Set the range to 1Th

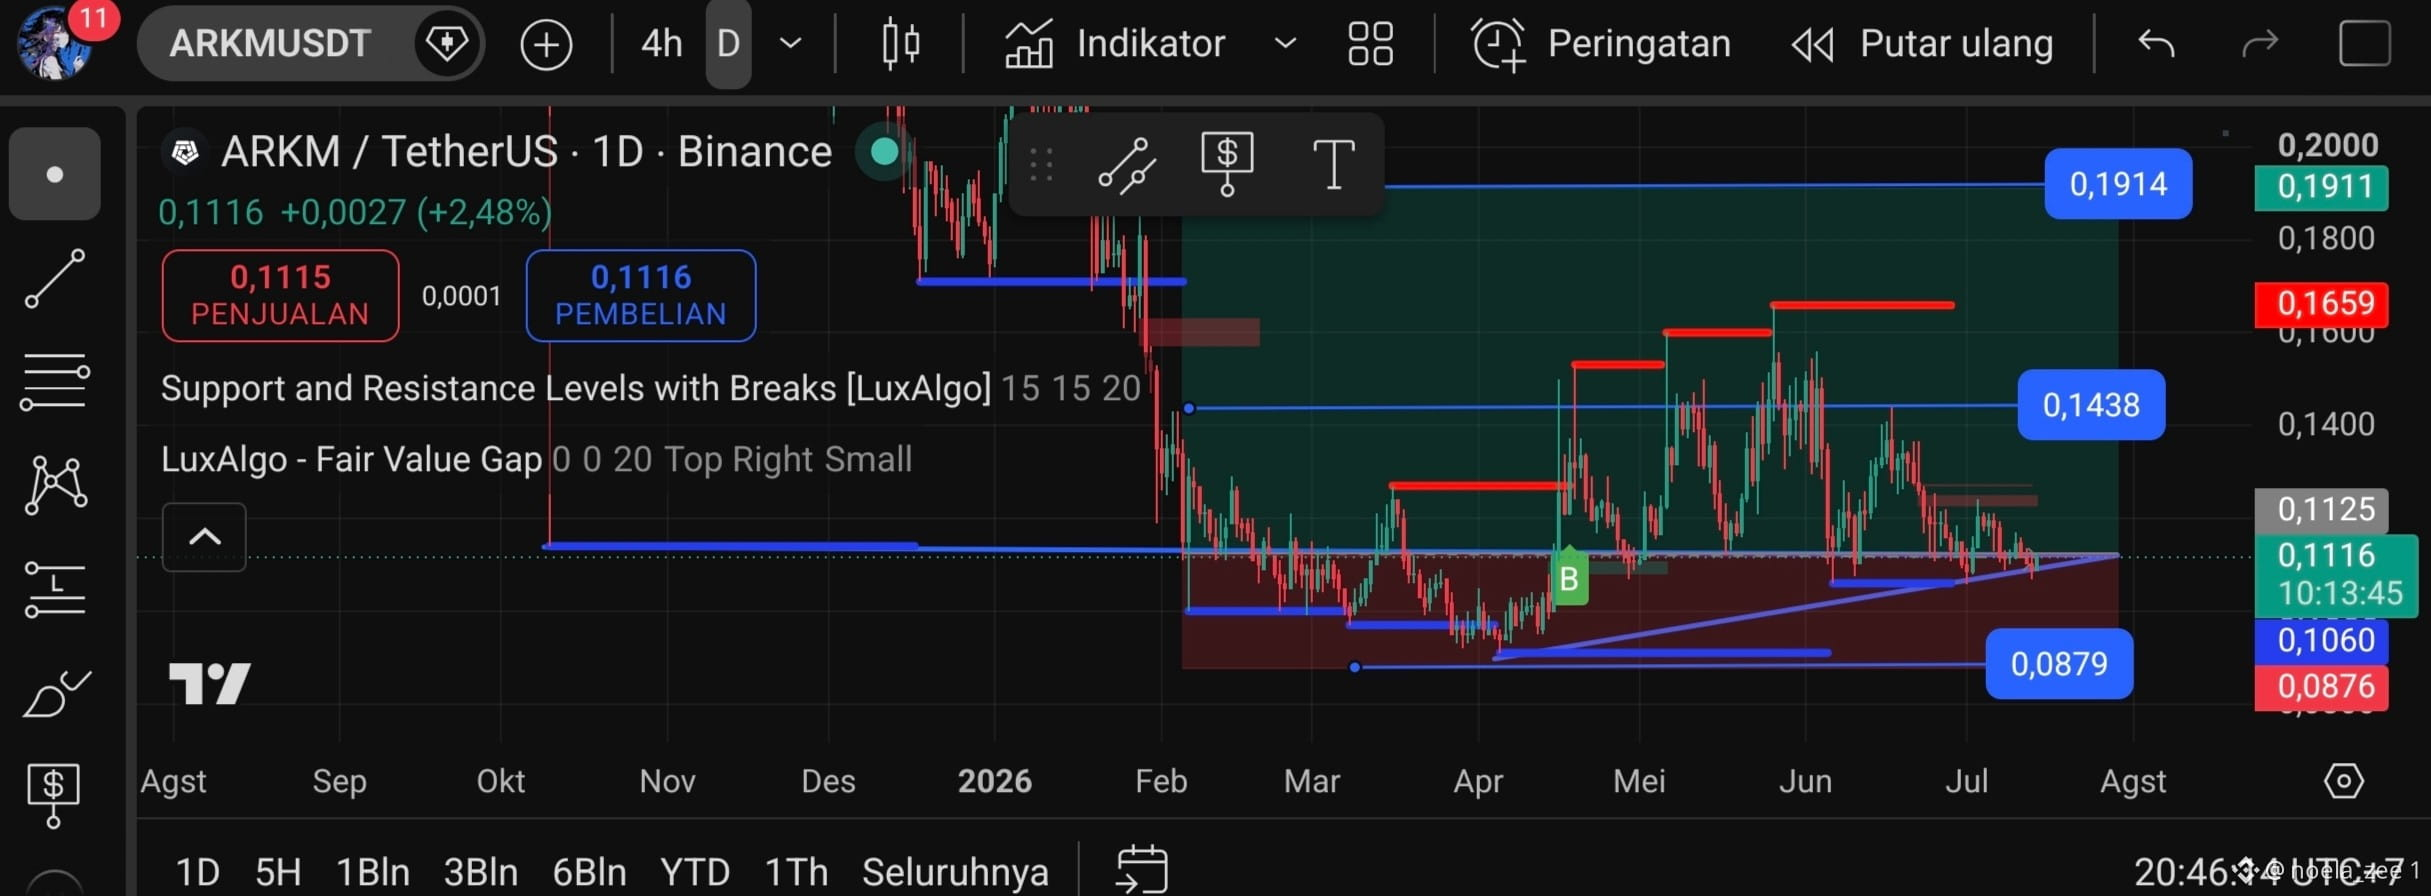pos(796,872)
